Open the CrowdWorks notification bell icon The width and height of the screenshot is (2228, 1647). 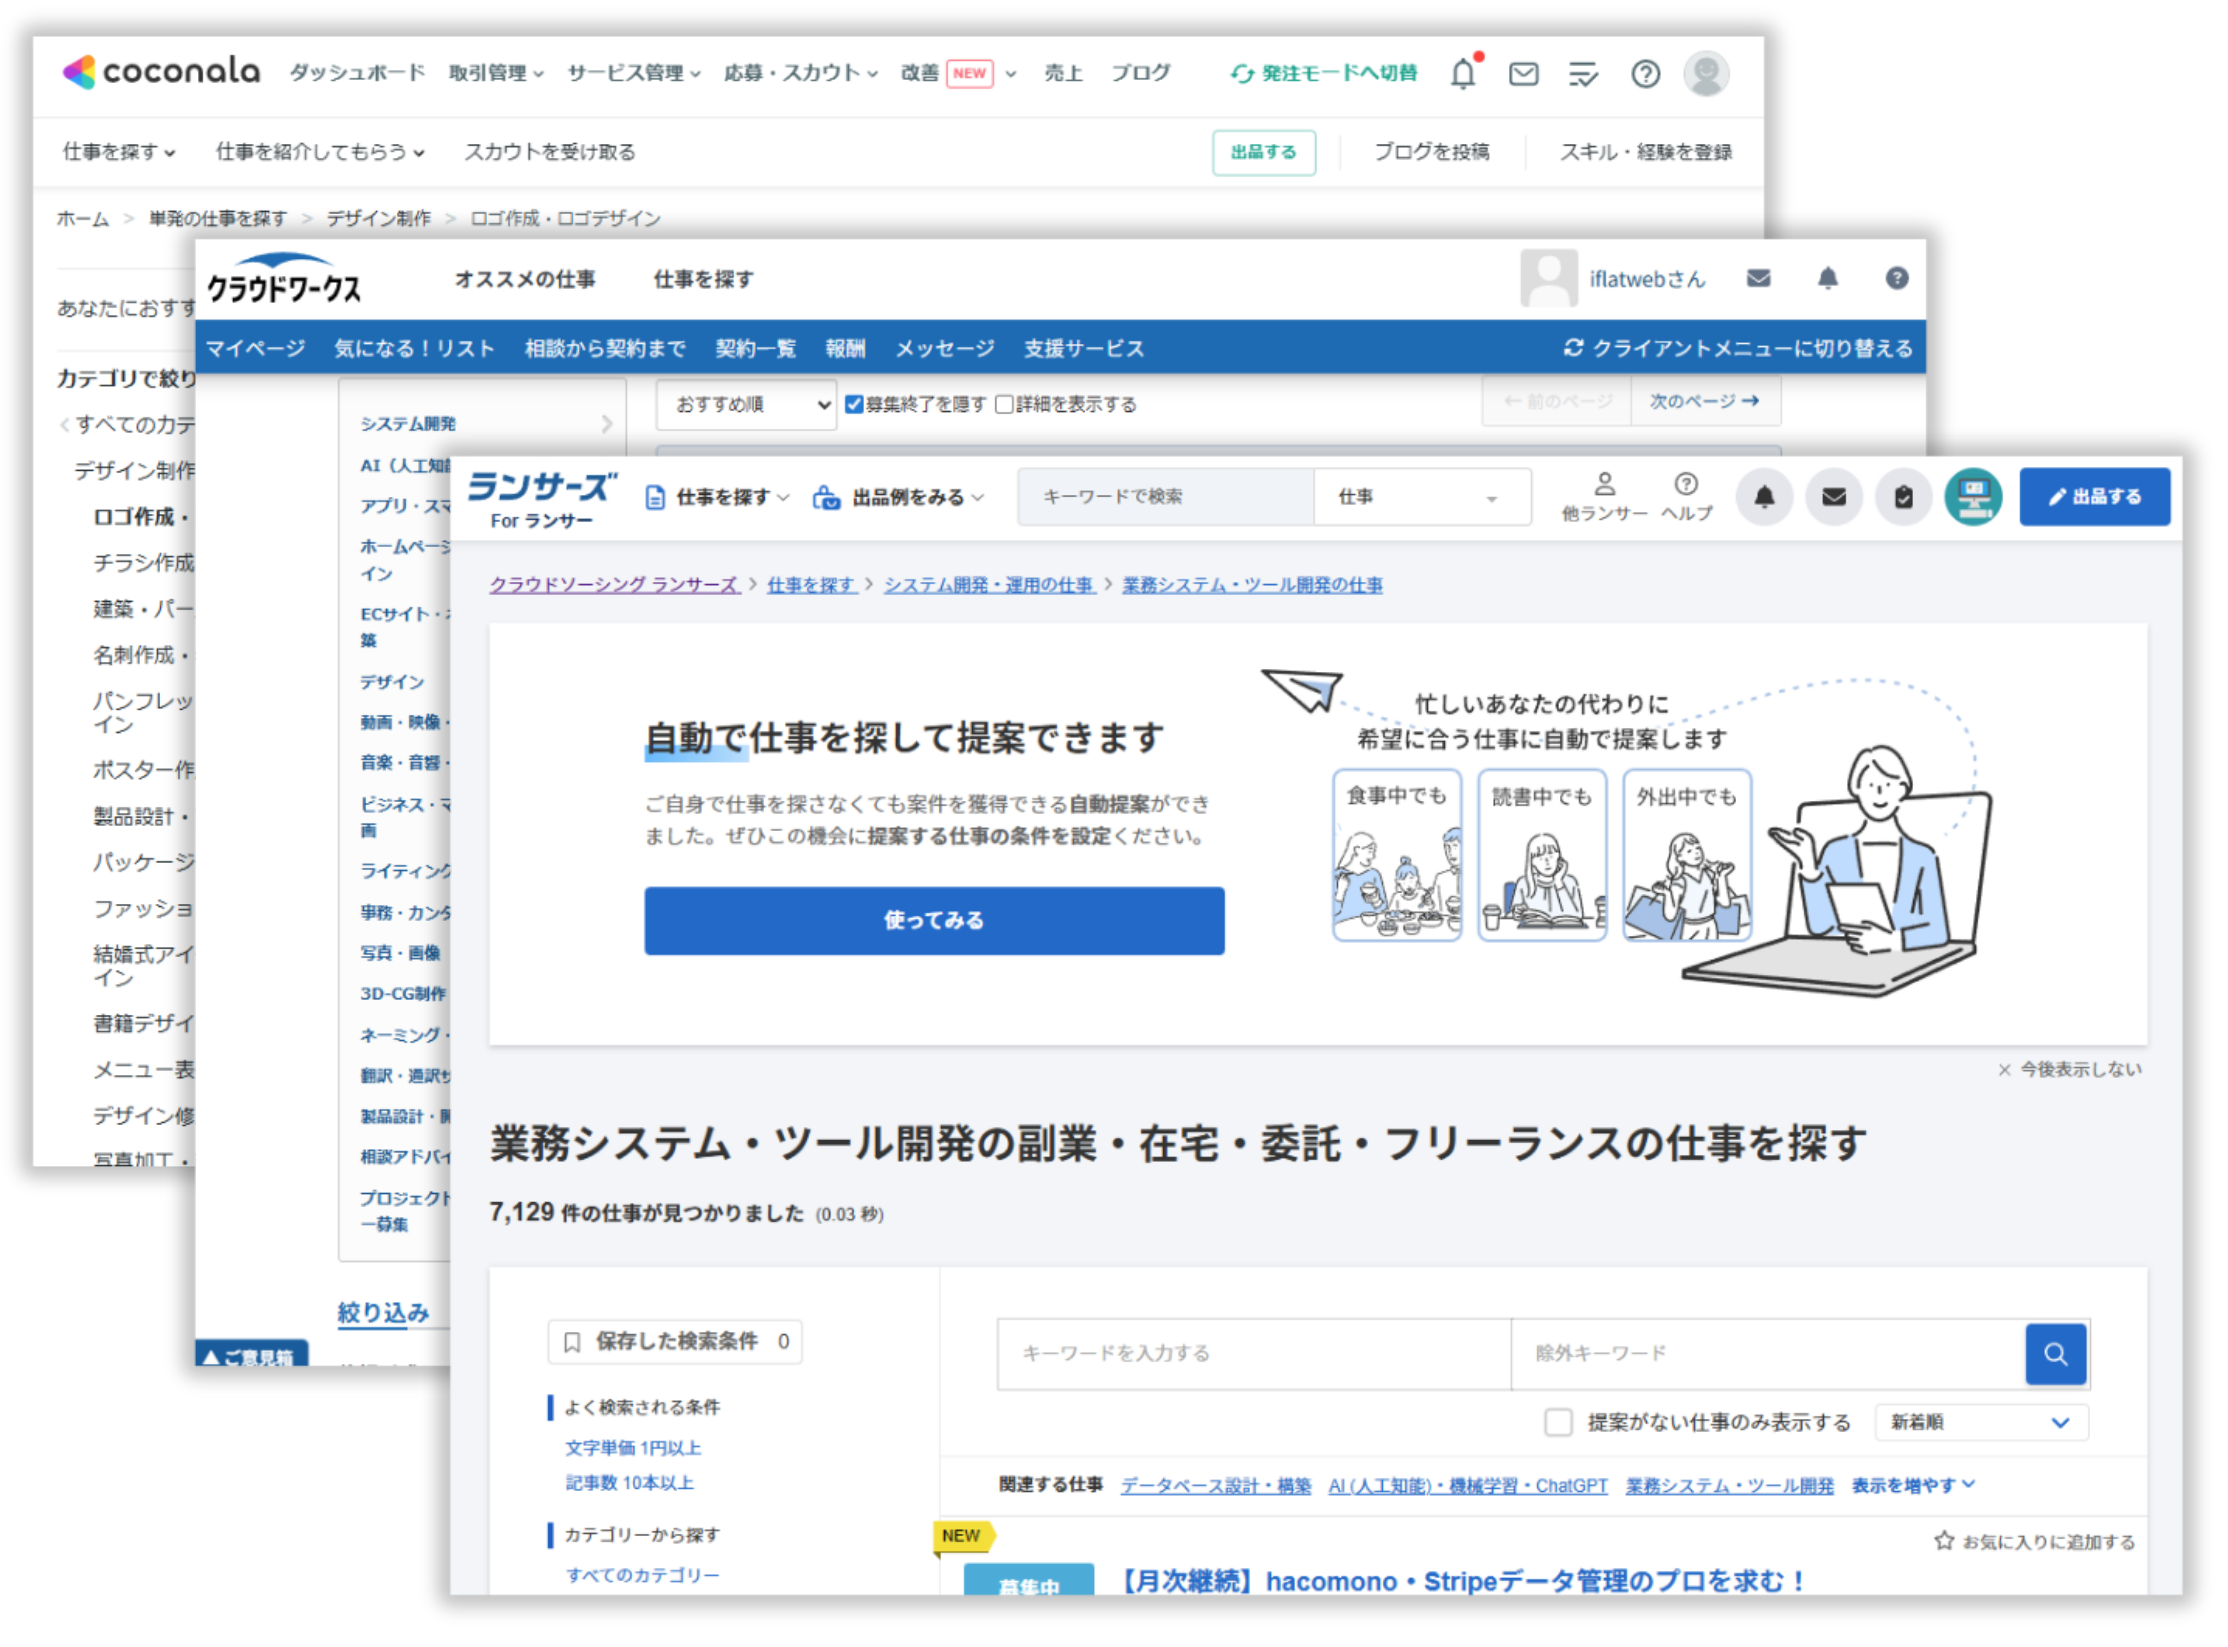[x=1828, y=279]
